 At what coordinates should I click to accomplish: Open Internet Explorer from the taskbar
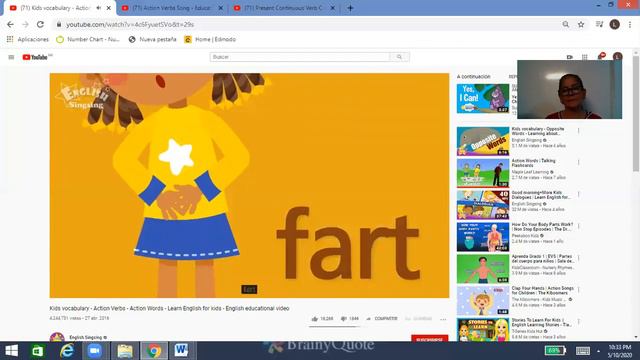tap(67, 351)
